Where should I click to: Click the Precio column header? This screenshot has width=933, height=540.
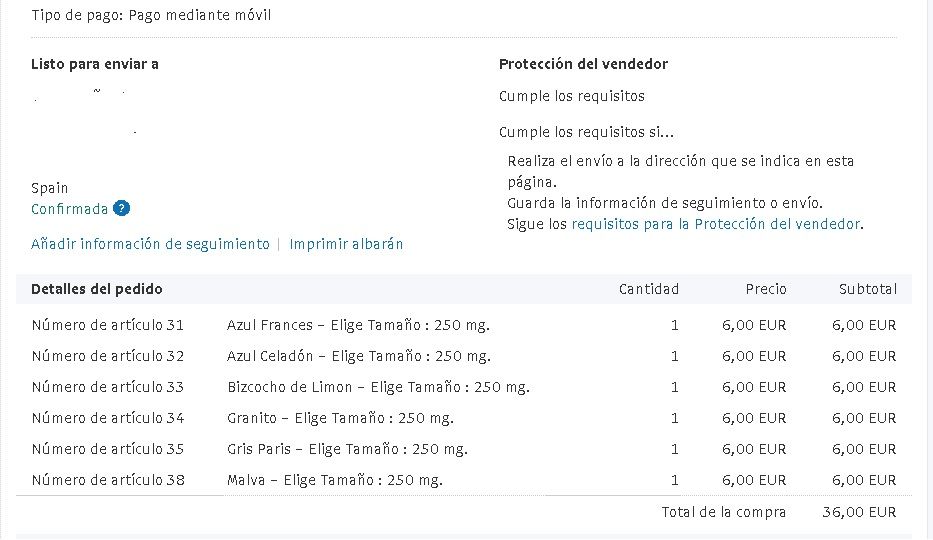coord(766,289)
